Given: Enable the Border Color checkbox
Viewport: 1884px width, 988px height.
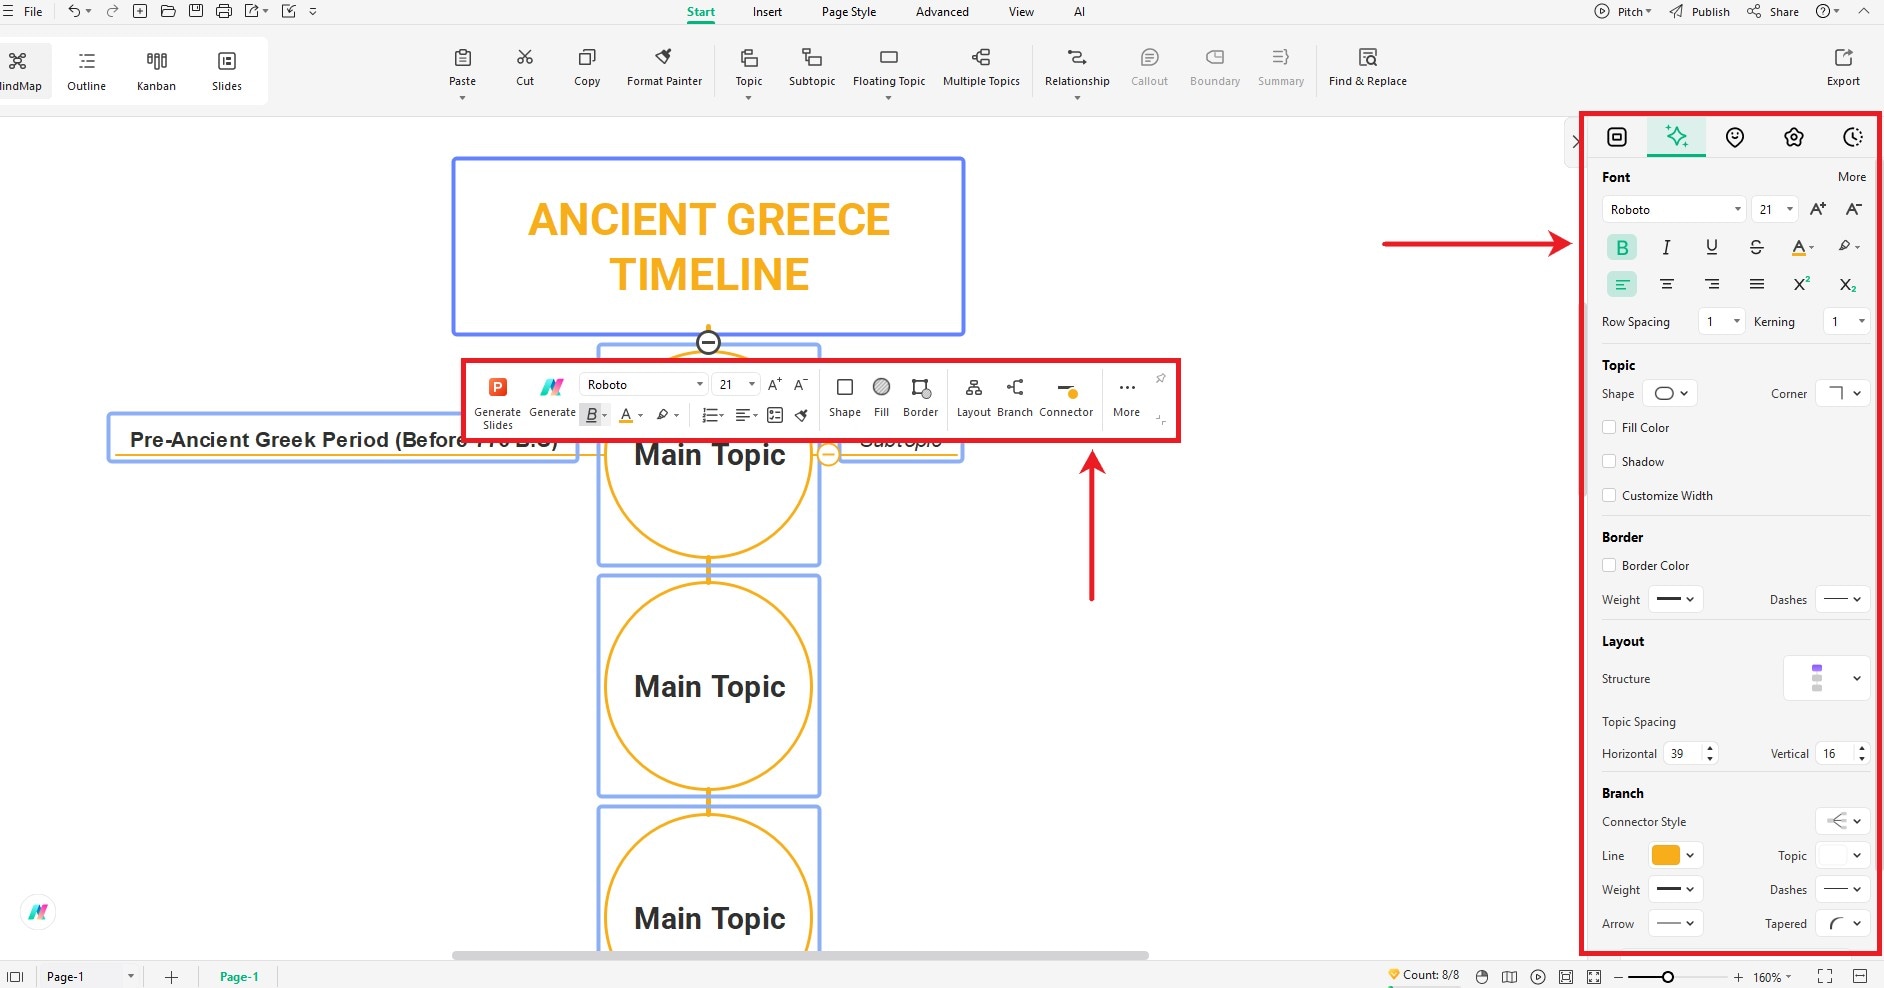Looking at the screenshot, I should pos(1609,565).
